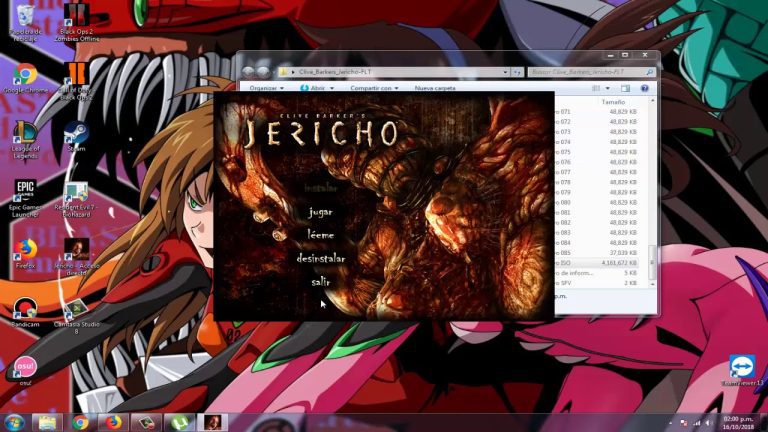Screen dimensions: 768x432
Task: Open the Compartir con menu
Action: [x=374, y=88]
